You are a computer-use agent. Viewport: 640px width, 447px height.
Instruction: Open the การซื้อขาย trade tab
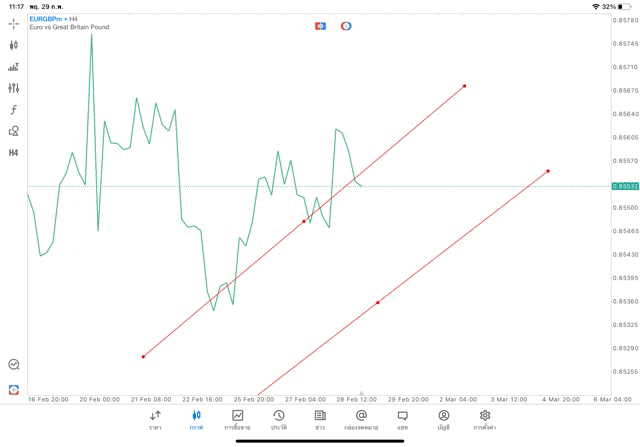click(238, 419)
